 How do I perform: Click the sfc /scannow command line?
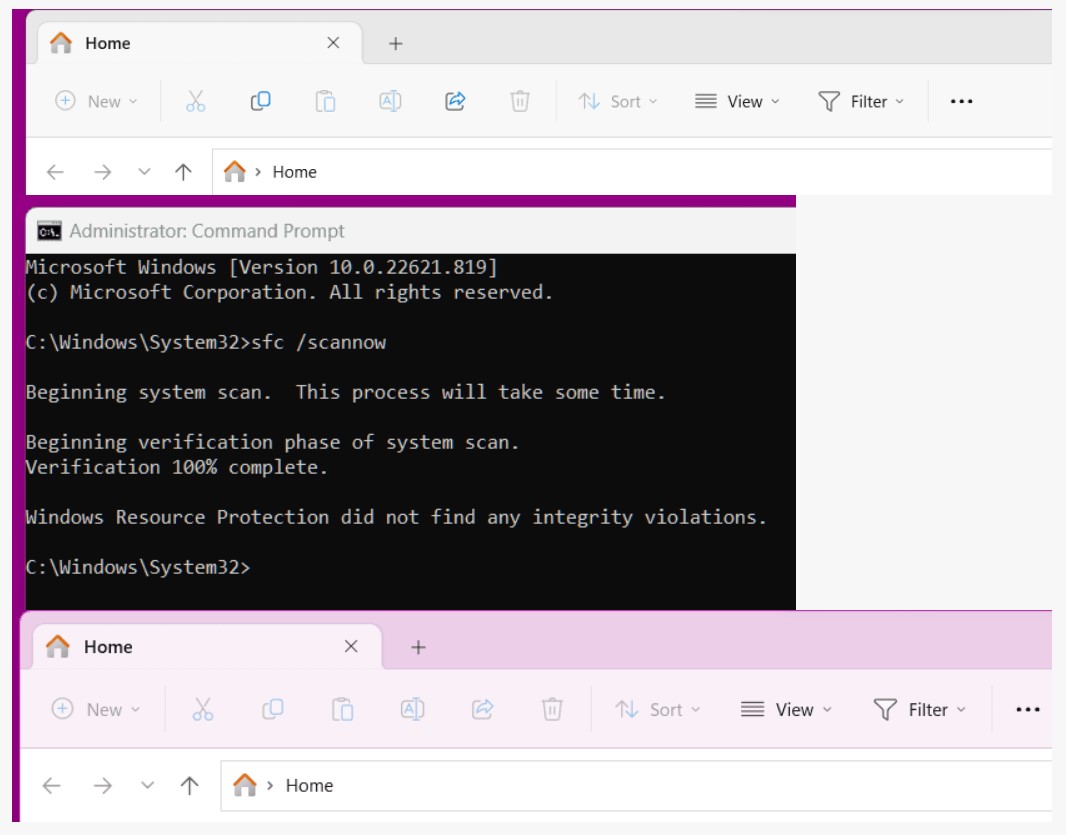tap(206, 342)
